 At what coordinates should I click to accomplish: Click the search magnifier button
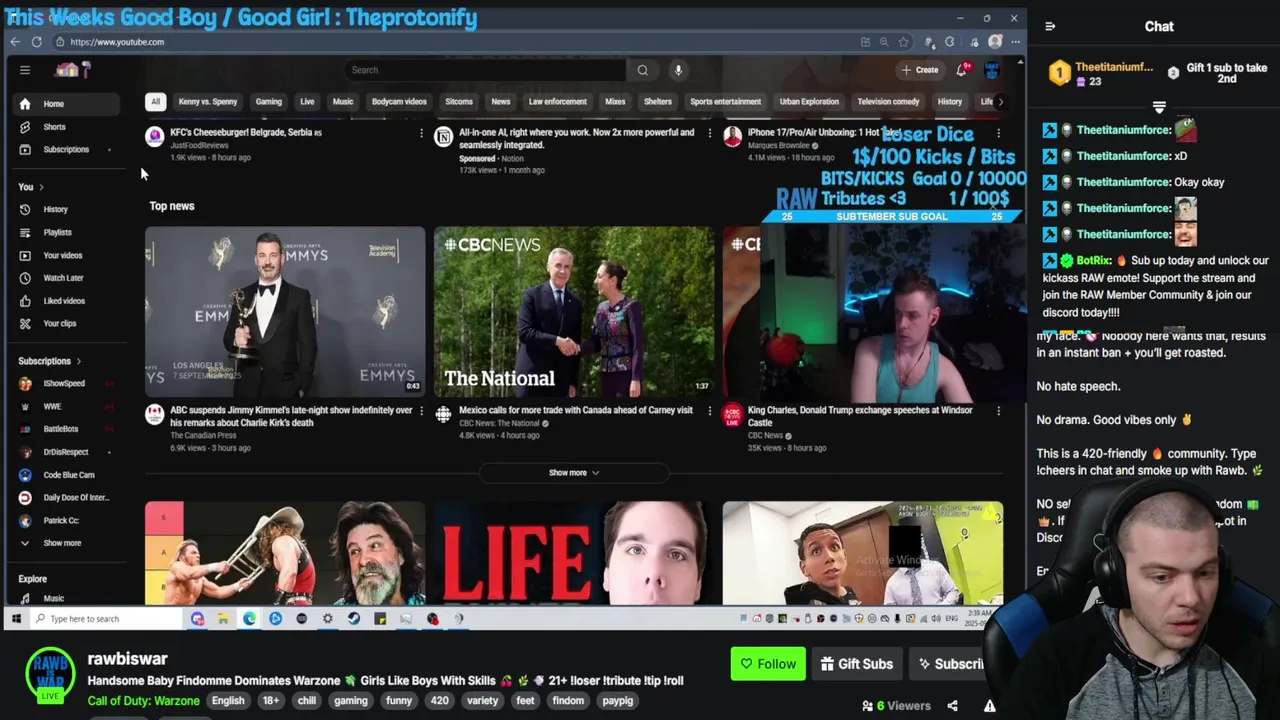click(x=642, y=70)
